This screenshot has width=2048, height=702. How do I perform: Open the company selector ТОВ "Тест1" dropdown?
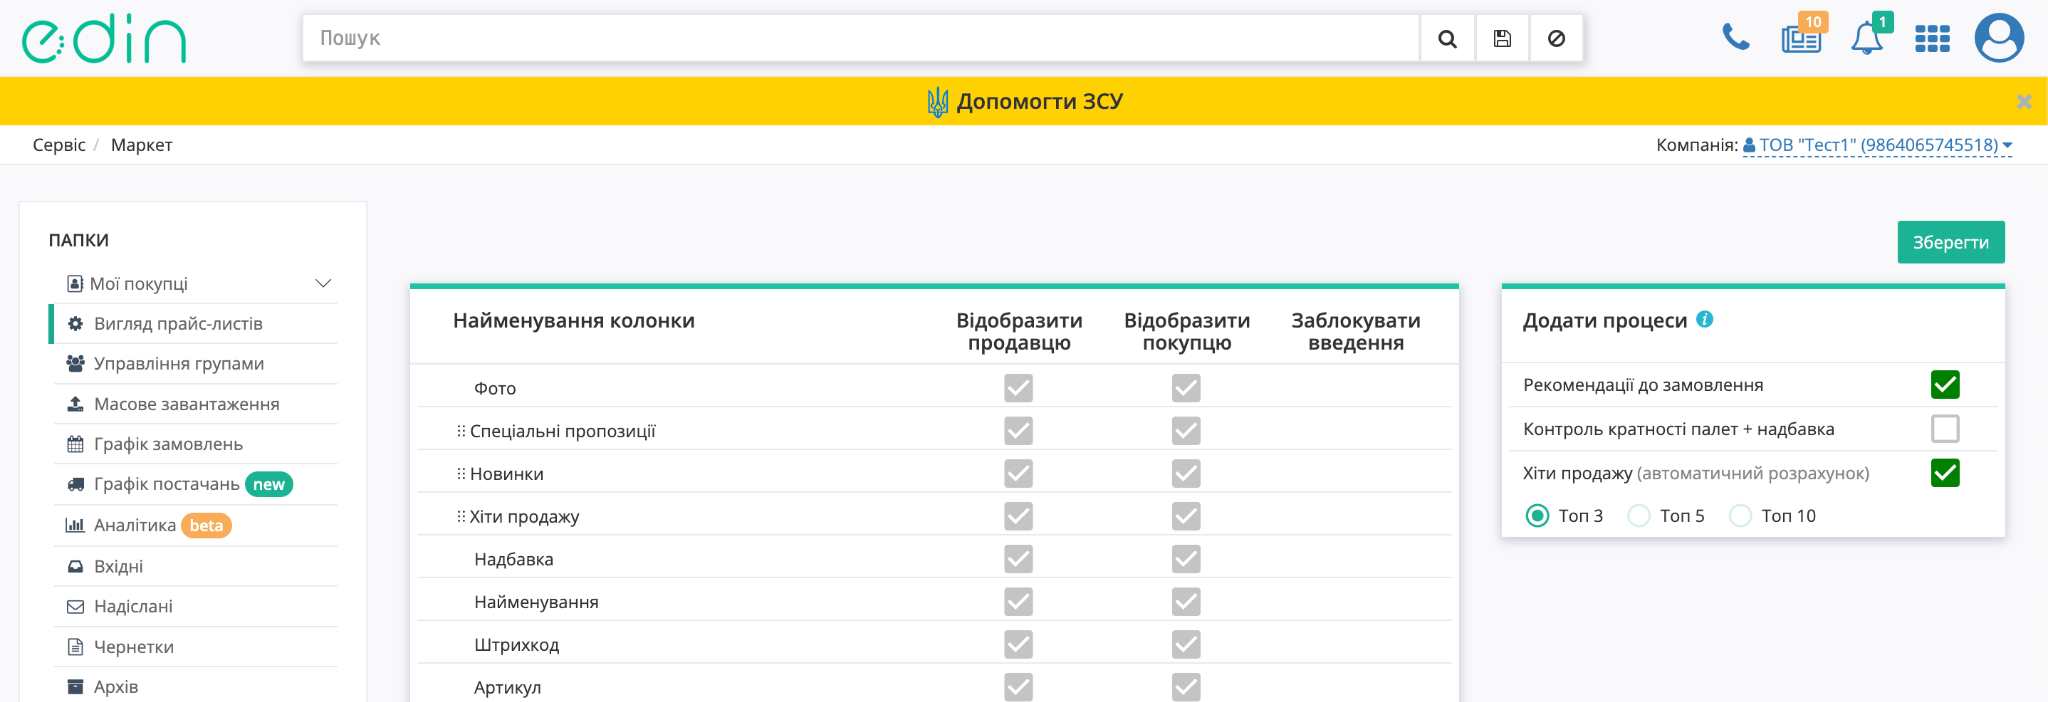(x=1877, y=145)
